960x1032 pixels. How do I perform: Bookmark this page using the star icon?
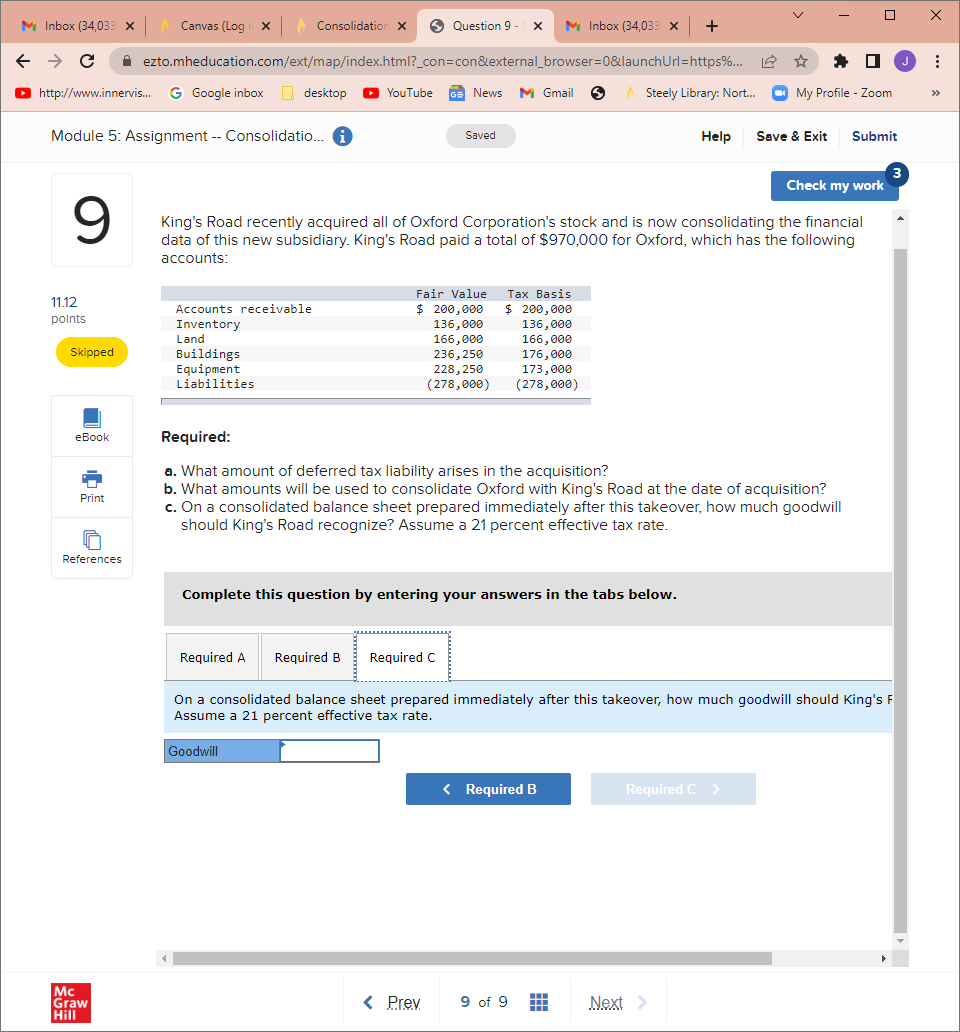[x=801, y=61]
